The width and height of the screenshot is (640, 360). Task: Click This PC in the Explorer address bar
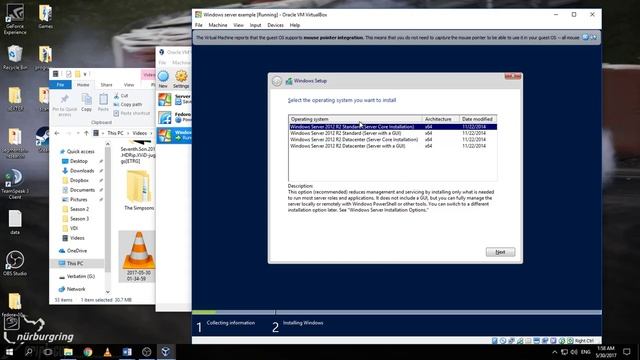[x=115, y=133]
